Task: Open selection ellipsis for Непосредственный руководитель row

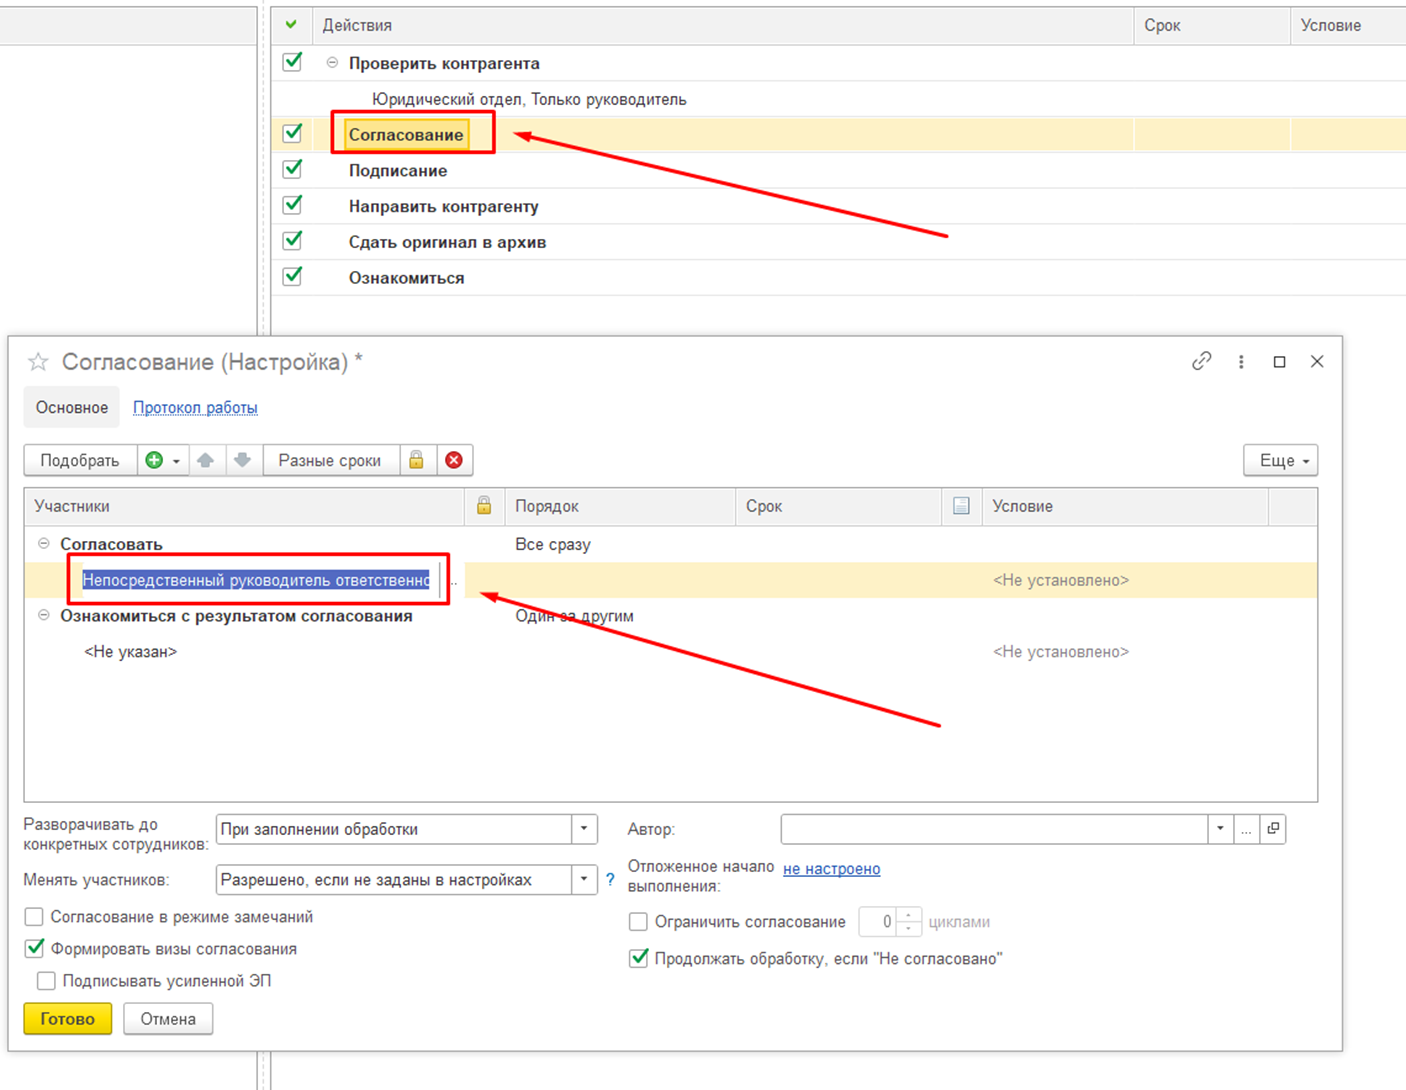Action: 453,581
